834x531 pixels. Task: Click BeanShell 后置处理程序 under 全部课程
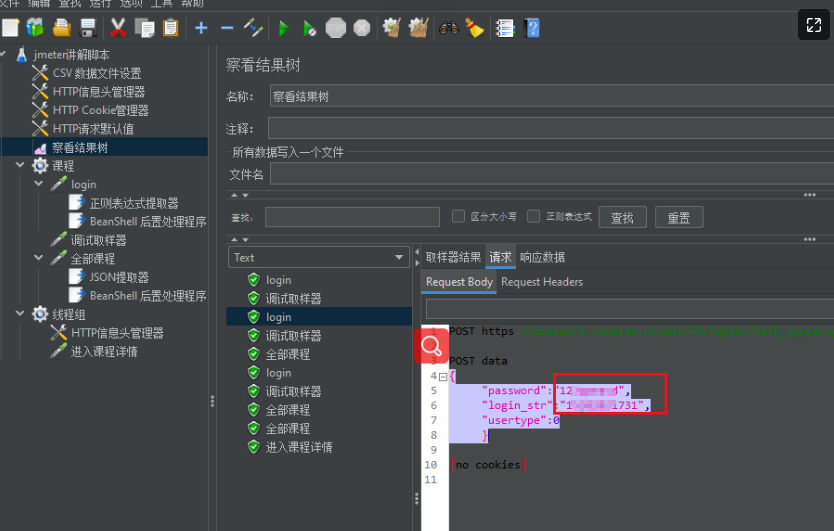pyautogui.click(x=147, y=295)
